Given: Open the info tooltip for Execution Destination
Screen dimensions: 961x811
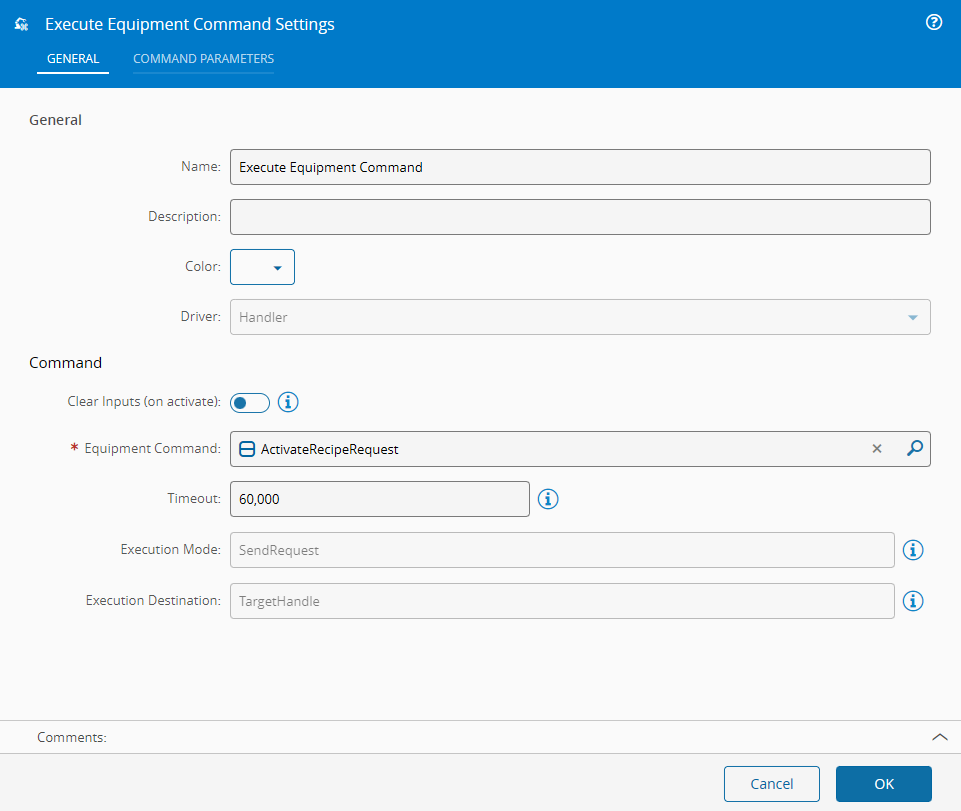Looking at the screenshot, I should click(x=912, y=601).
